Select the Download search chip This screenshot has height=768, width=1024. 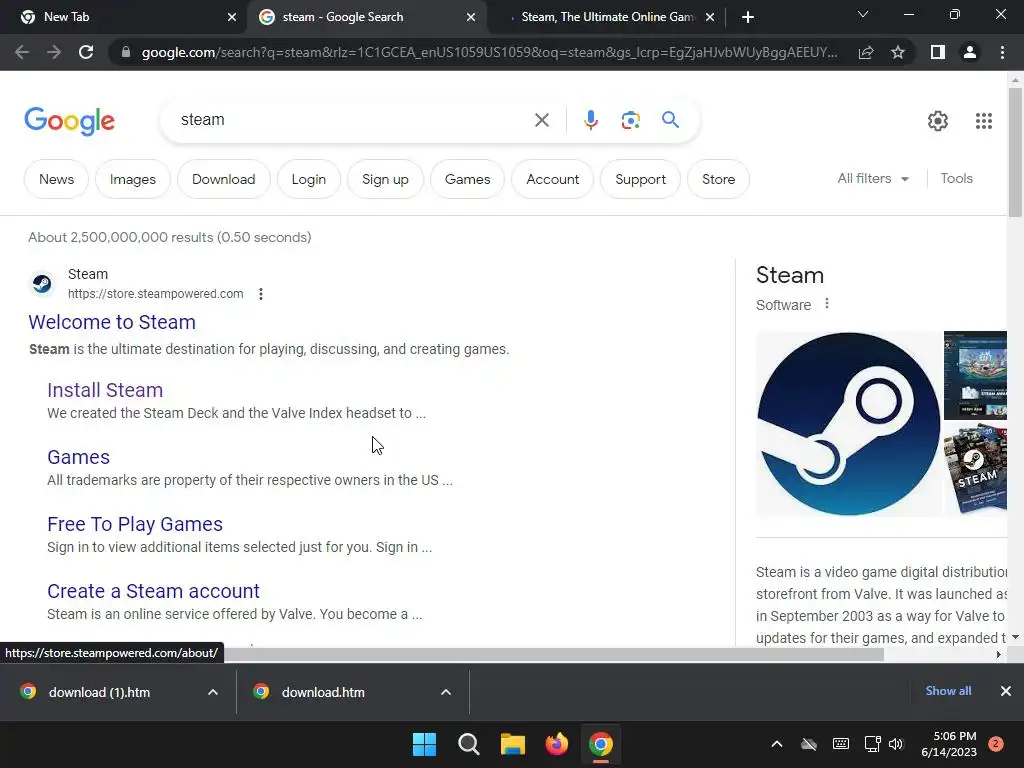pos(223,179)
